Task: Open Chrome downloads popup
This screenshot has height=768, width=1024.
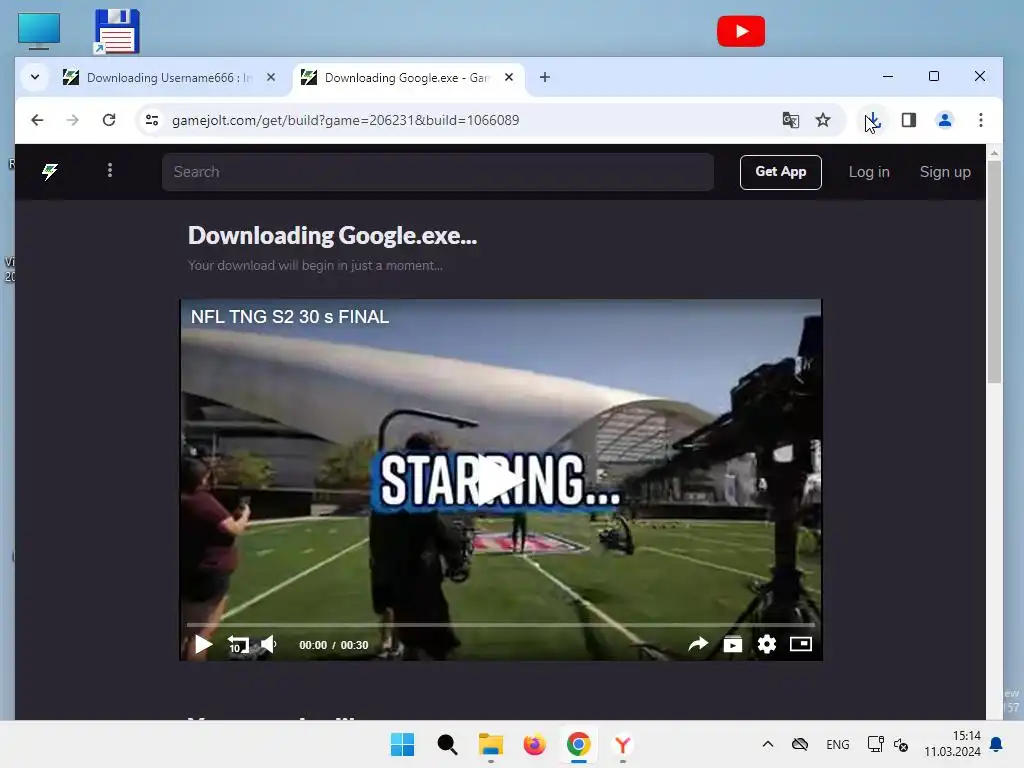Action: point(872,120)
